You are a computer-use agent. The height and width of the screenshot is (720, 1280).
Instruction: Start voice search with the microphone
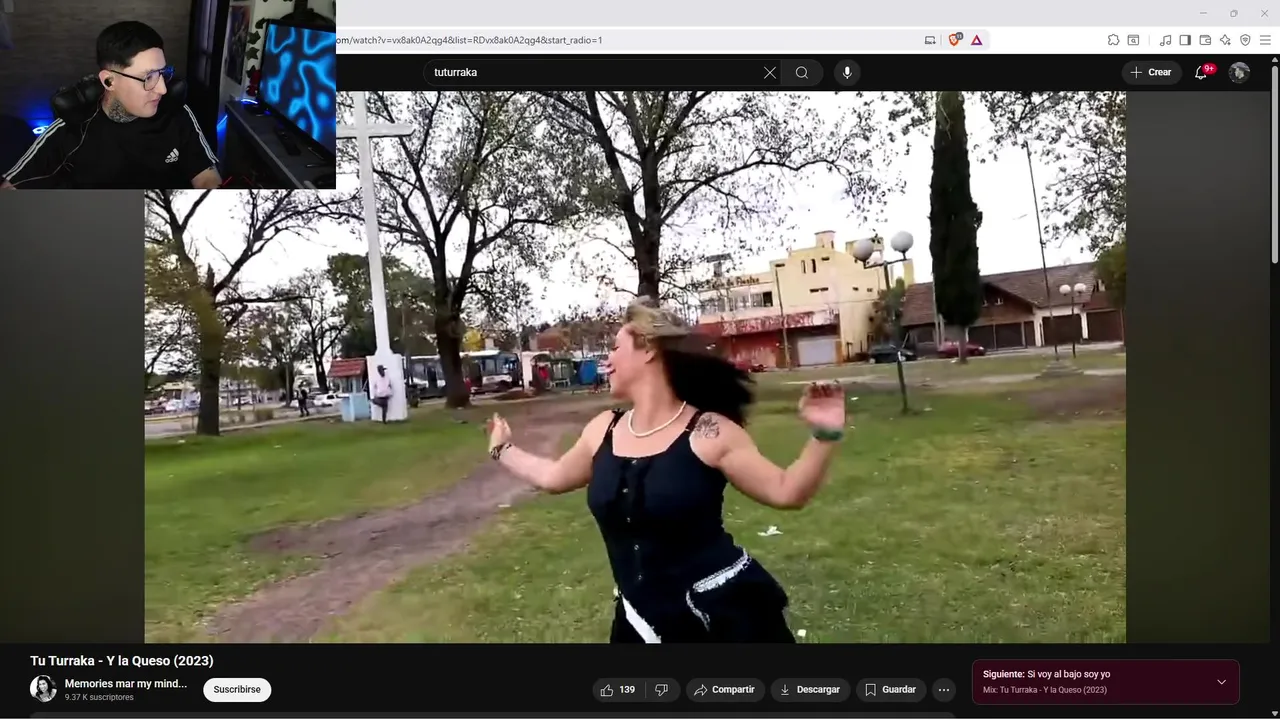[847, 72]
